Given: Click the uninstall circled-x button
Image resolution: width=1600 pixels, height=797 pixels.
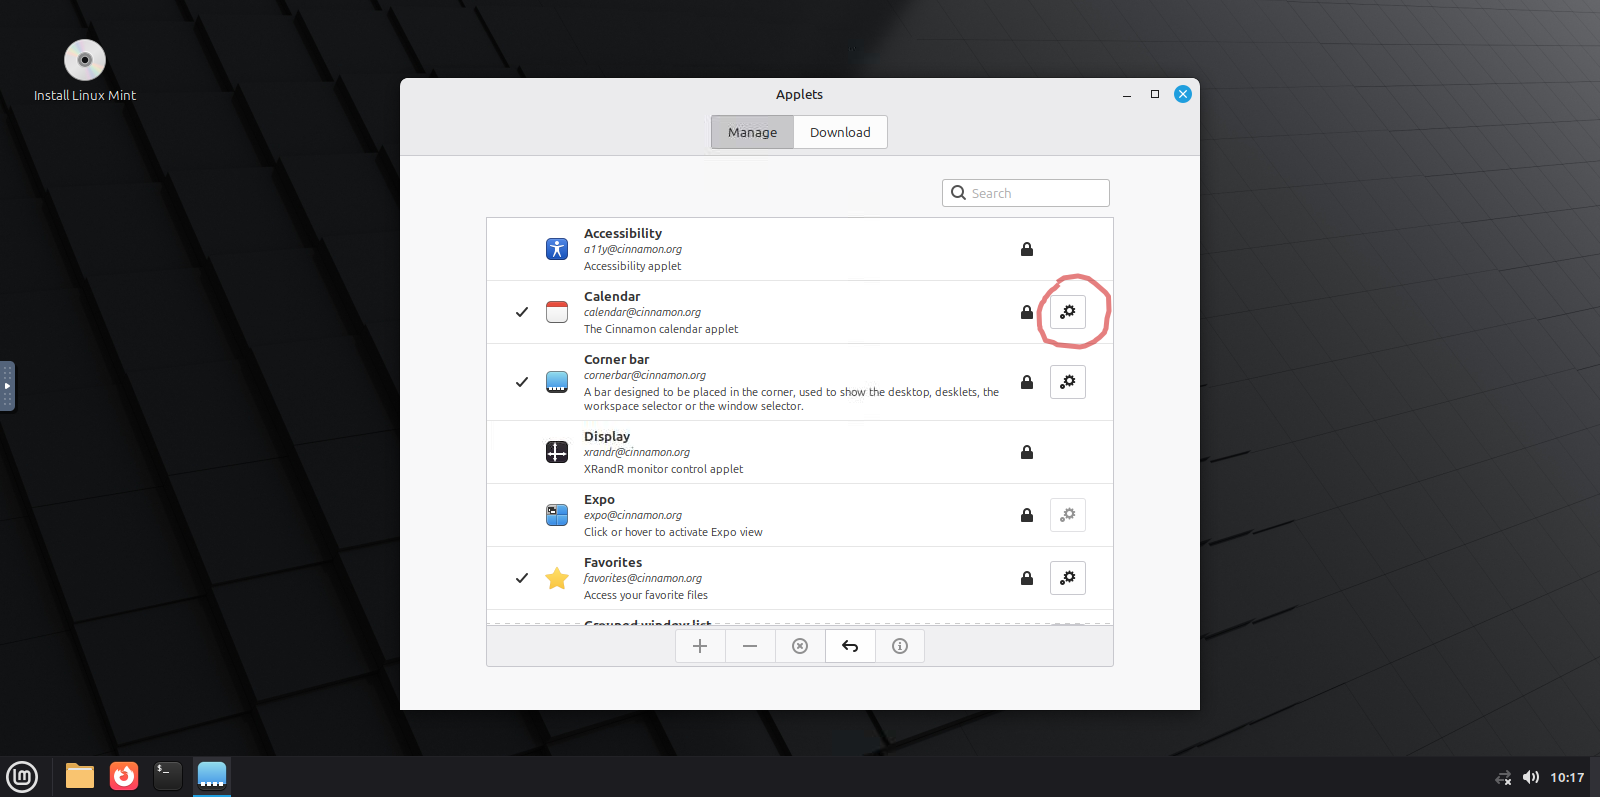Looking at the screenshot, I should click(x=800, y=646).
